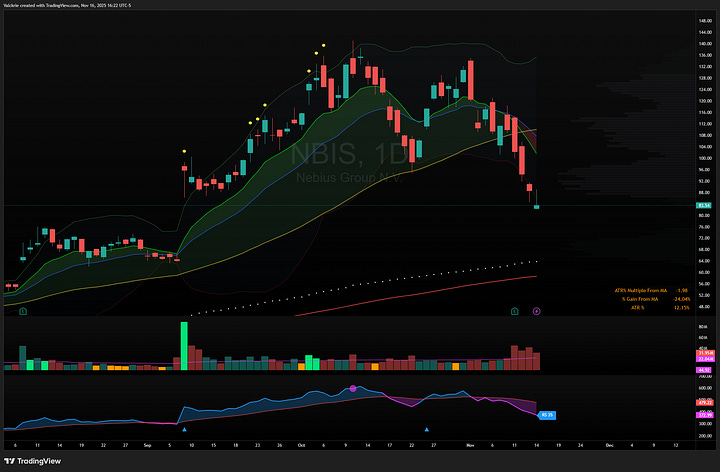Click the 200.00 label on the RS pane axis
Viewport: 720px width, 472px height.
coord(705,436)
